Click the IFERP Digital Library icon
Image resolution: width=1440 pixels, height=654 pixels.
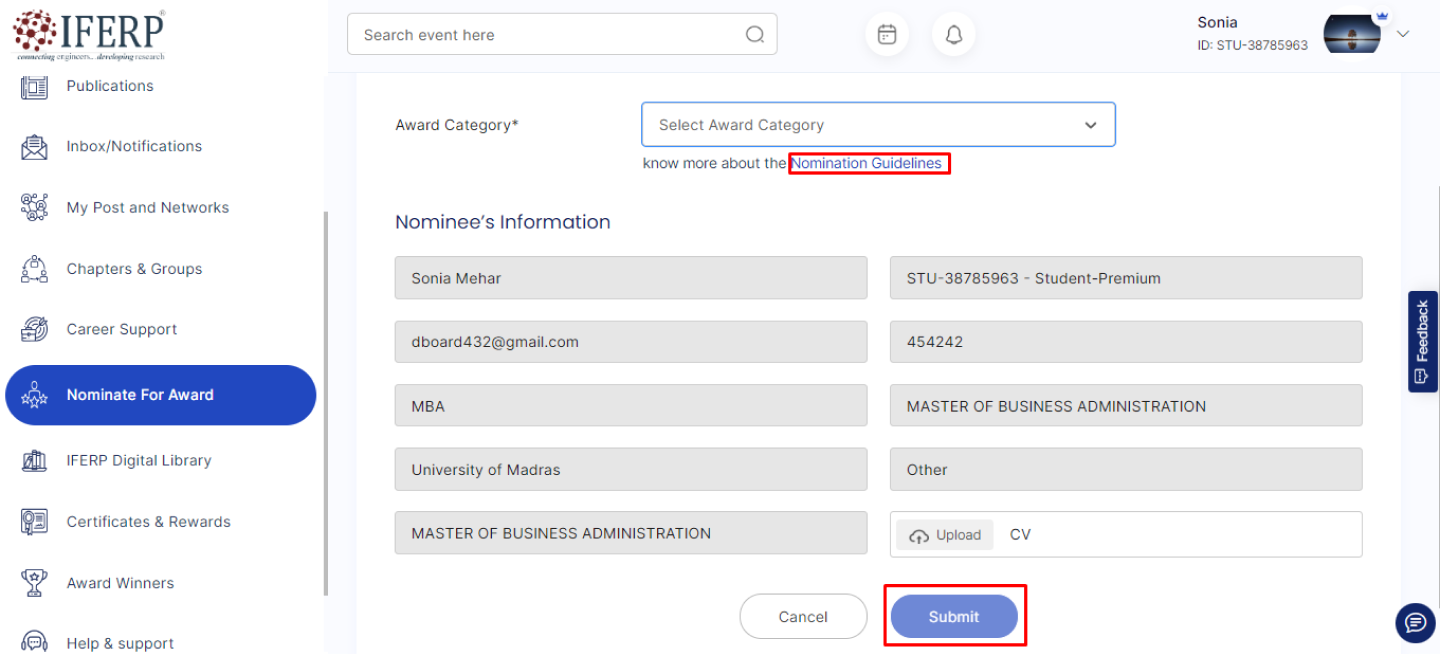point(34,461)
